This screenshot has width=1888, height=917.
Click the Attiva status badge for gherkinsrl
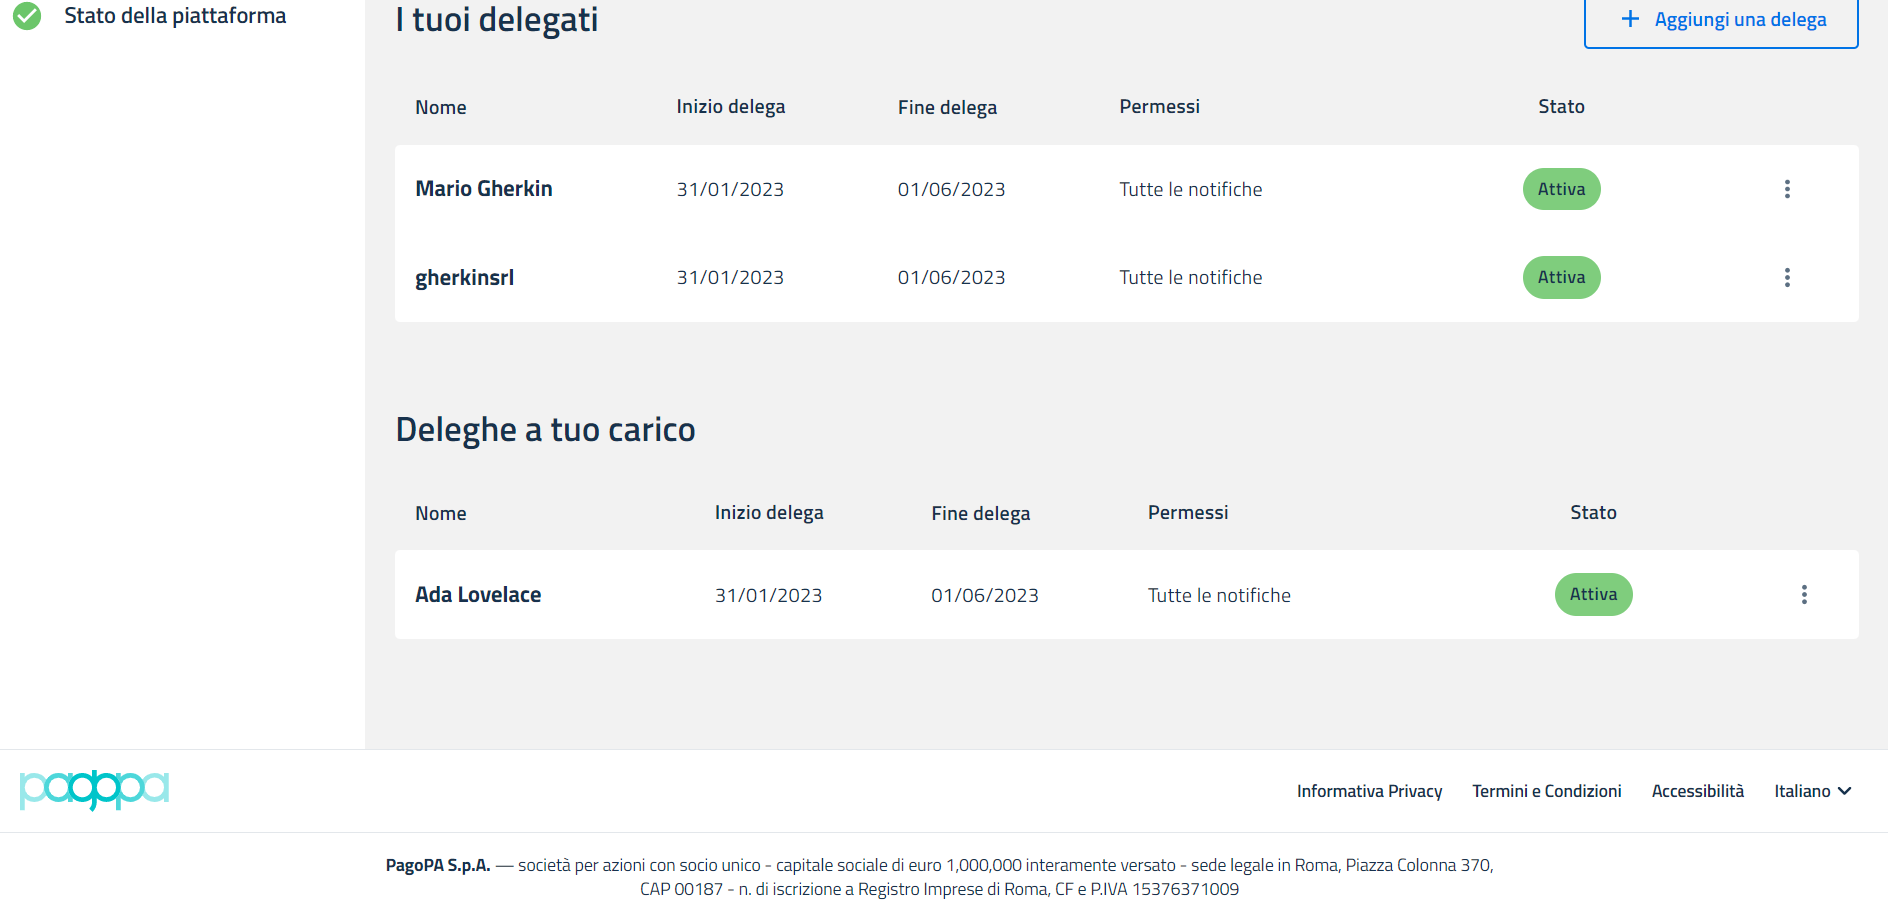click(x=1561, y=277)
